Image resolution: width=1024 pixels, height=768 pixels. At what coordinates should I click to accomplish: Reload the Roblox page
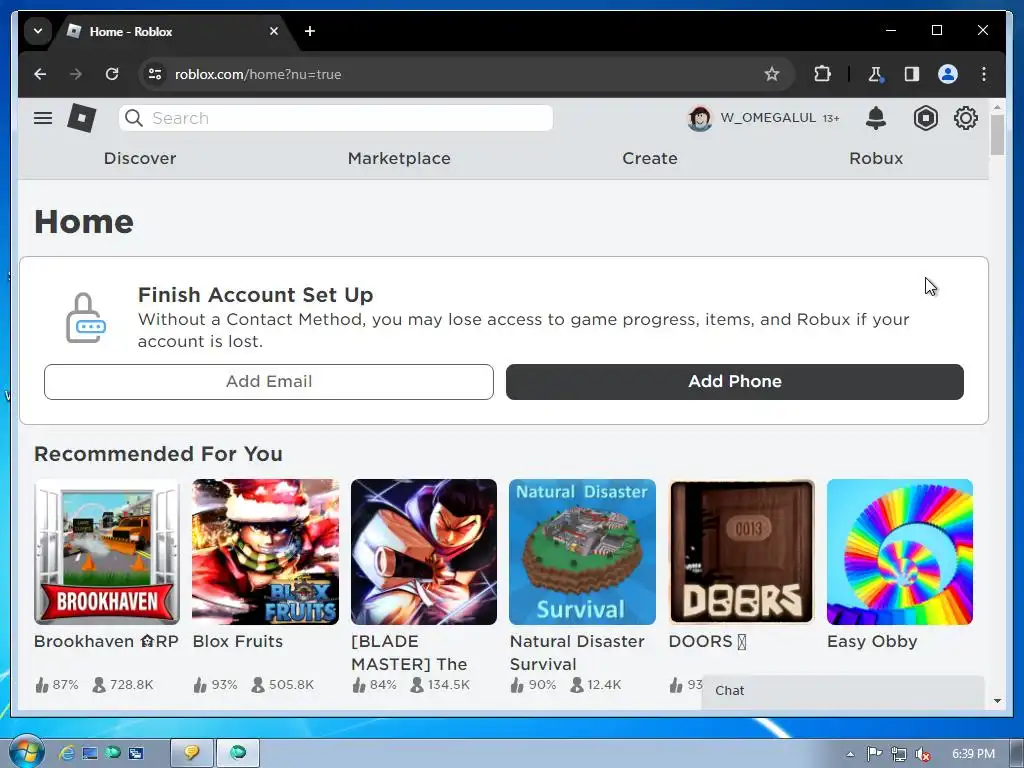[x=112, y=74]
